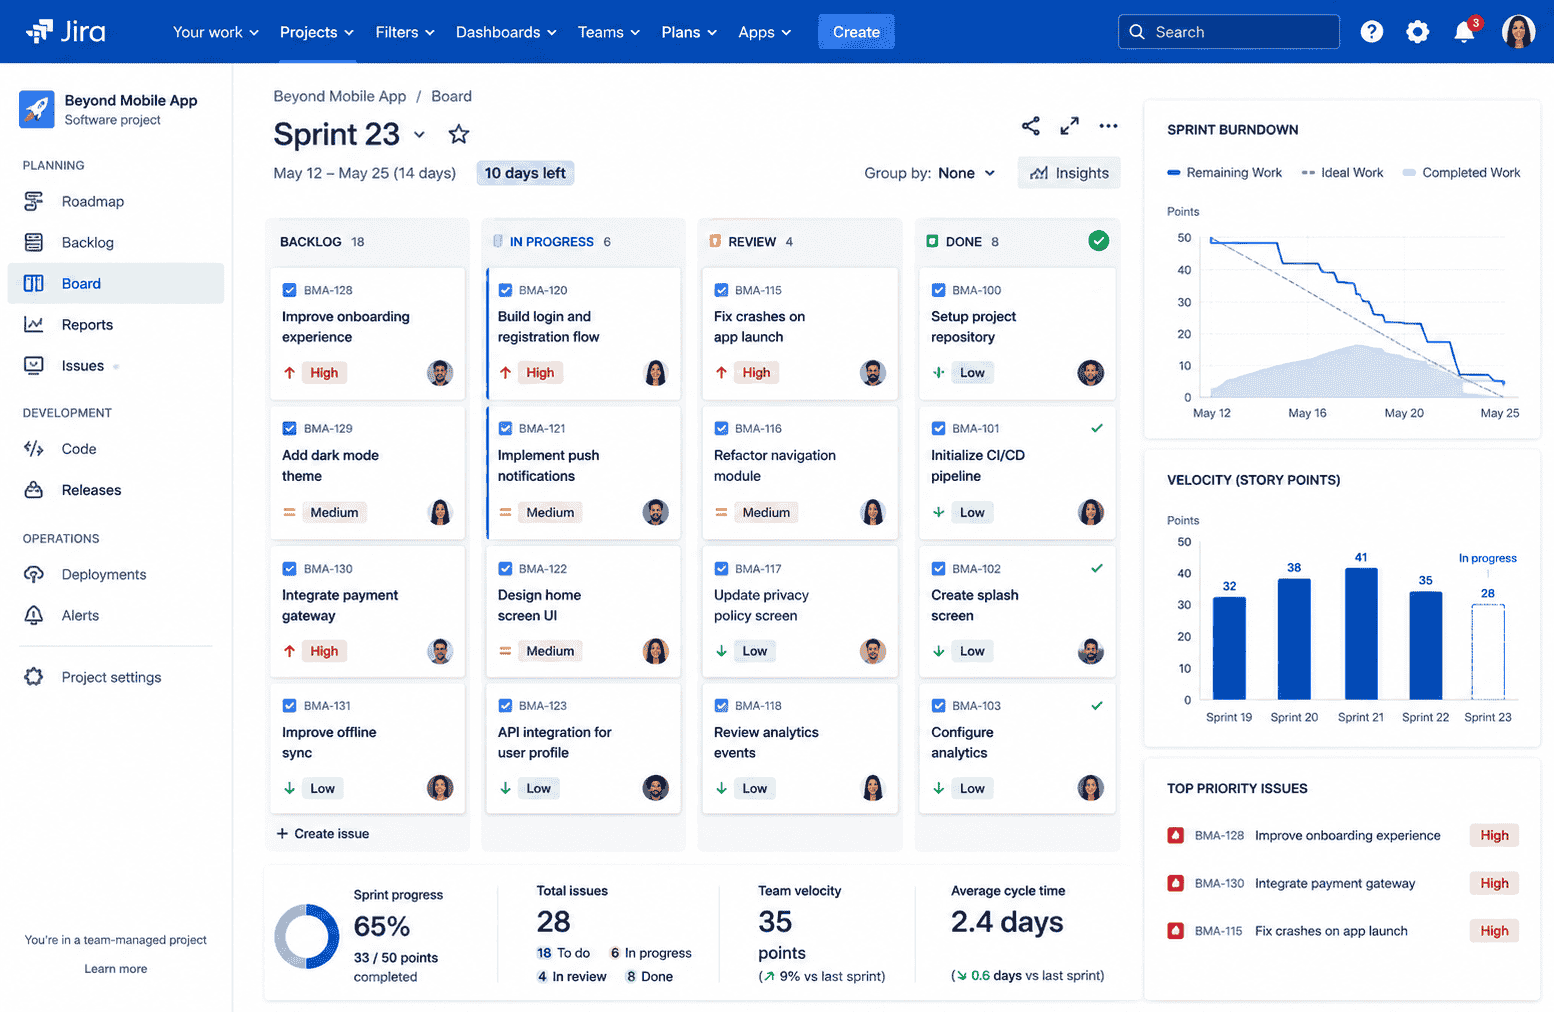Viewport: 1554px width, 1012px height.
Task: Toggle the BMA-103 card checkbox
Action: [938, 705]
